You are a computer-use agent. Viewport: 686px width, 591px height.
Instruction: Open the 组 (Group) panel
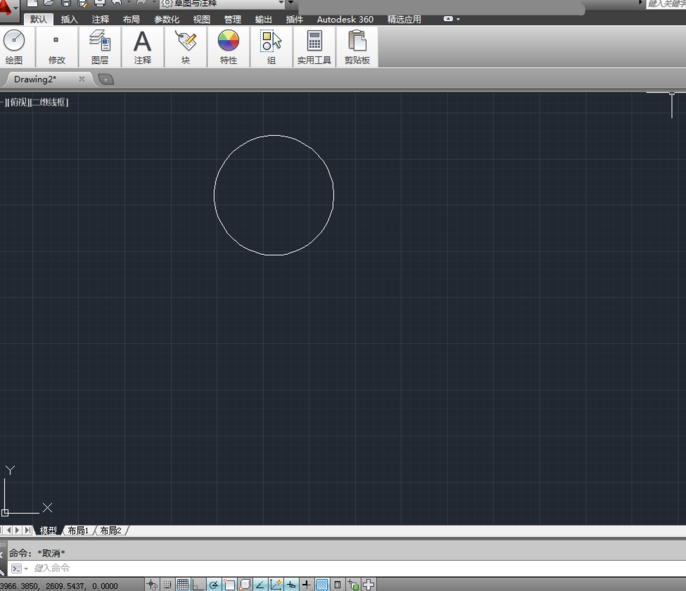tap(271, 47)
